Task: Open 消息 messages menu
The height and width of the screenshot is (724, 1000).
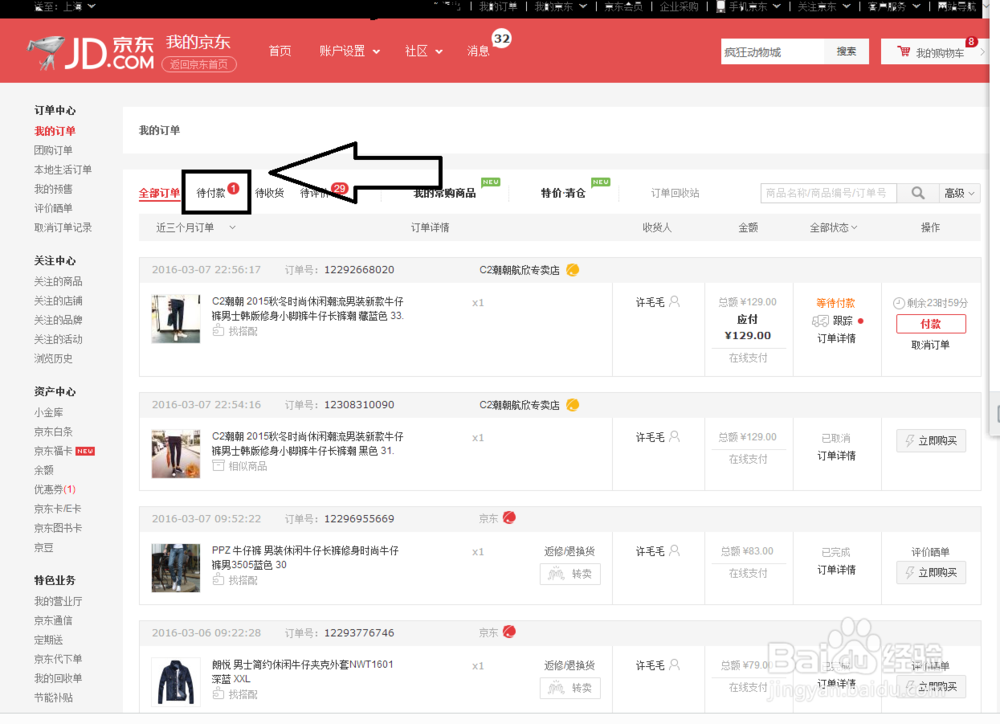Action: [x=478, y=51]
